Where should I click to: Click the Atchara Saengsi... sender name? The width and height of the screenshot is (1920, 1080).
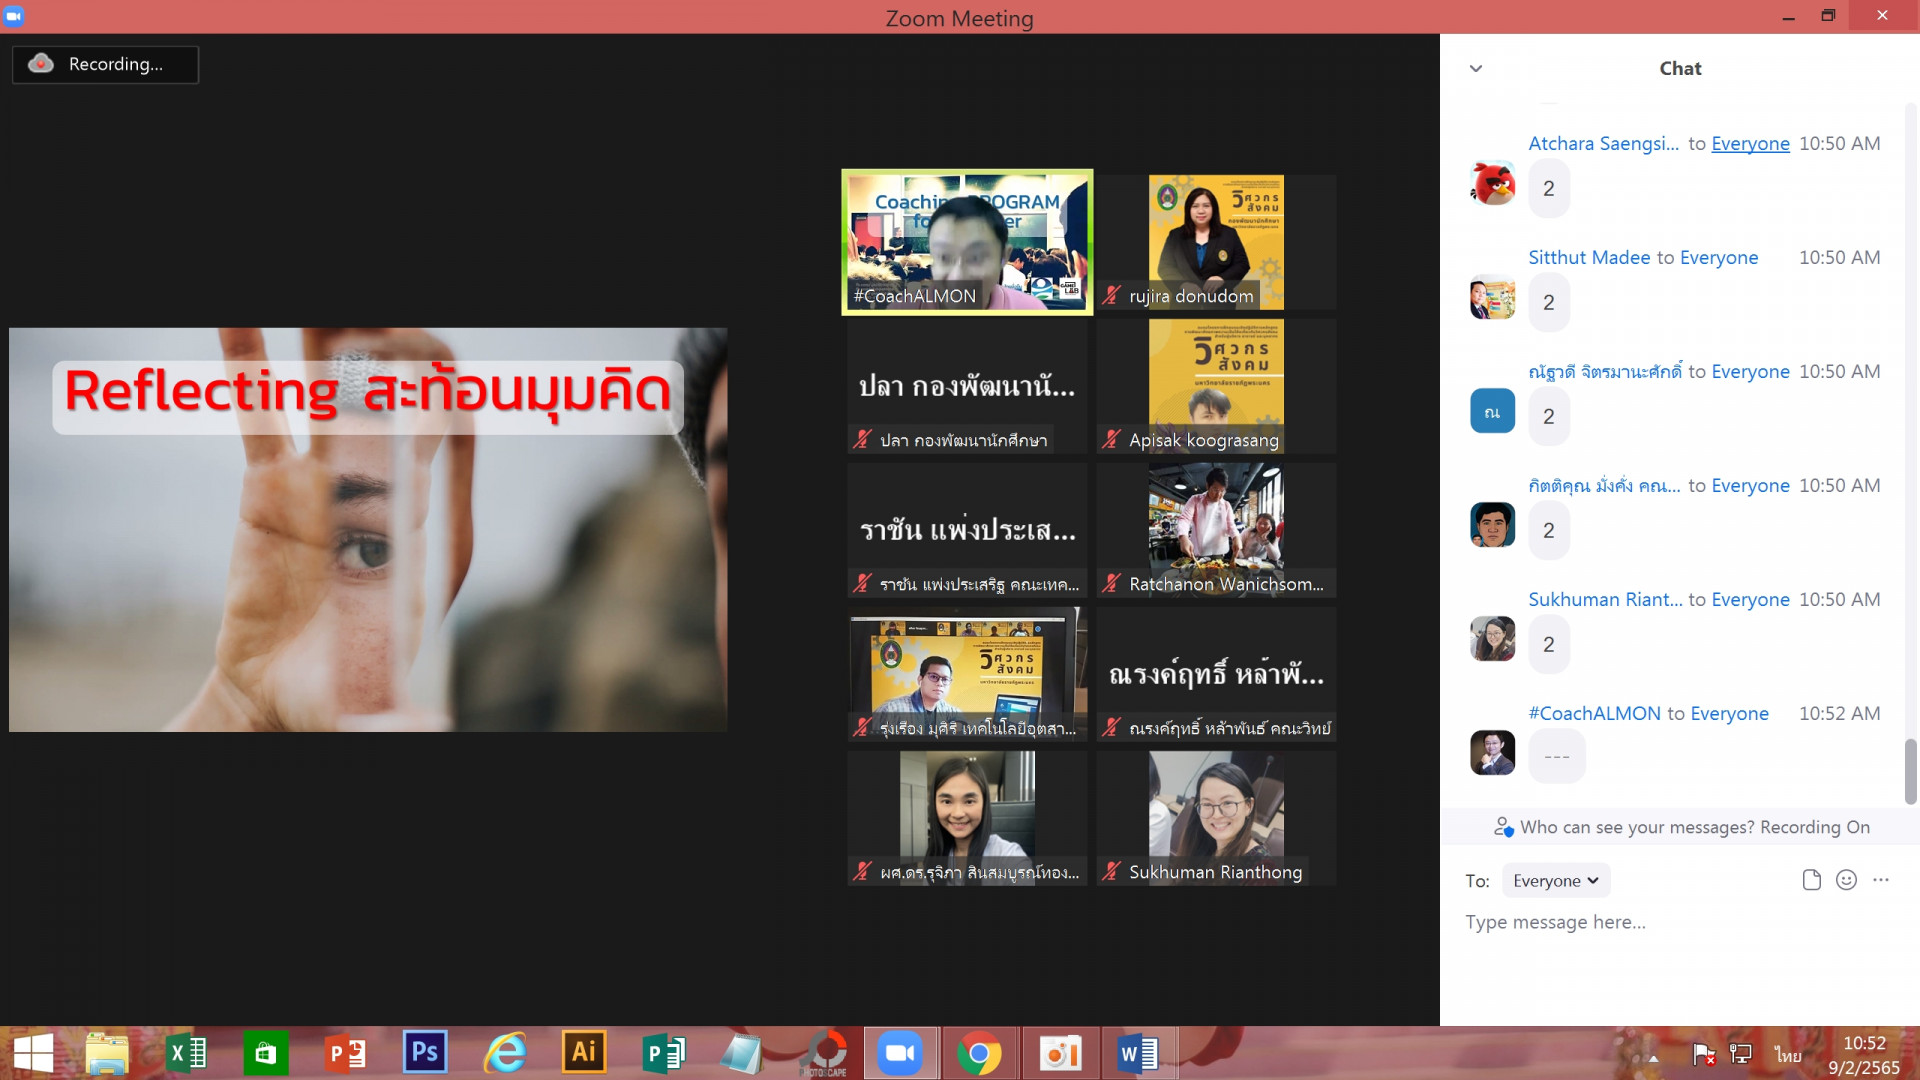(x=1603, y=143)
